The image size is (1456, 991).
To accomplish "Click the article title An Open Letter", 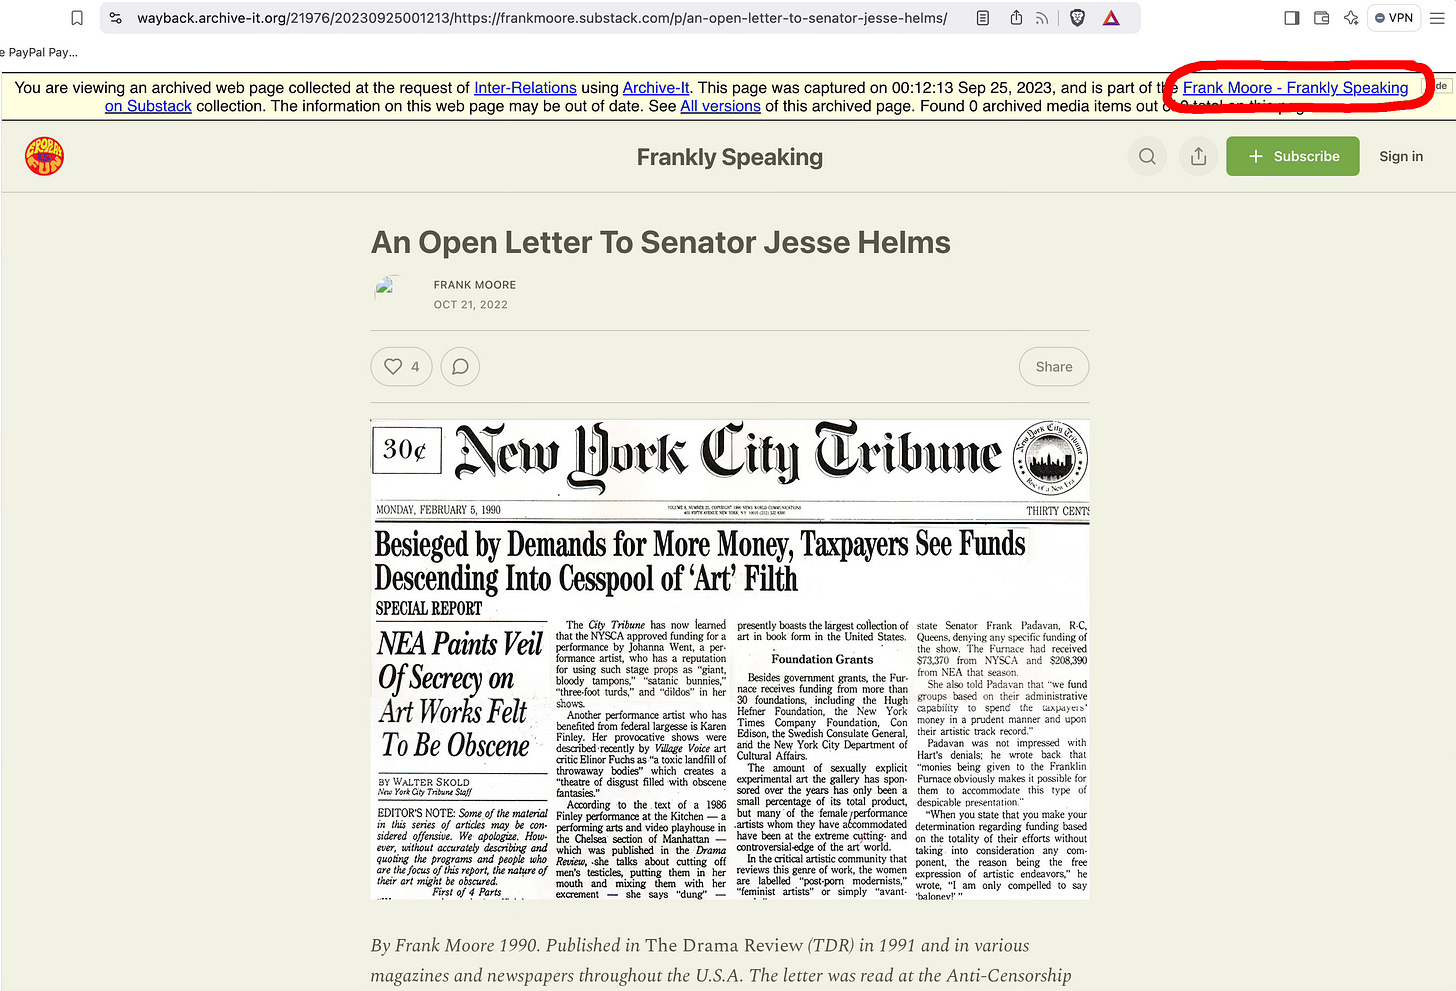I will tap(661, 243).
